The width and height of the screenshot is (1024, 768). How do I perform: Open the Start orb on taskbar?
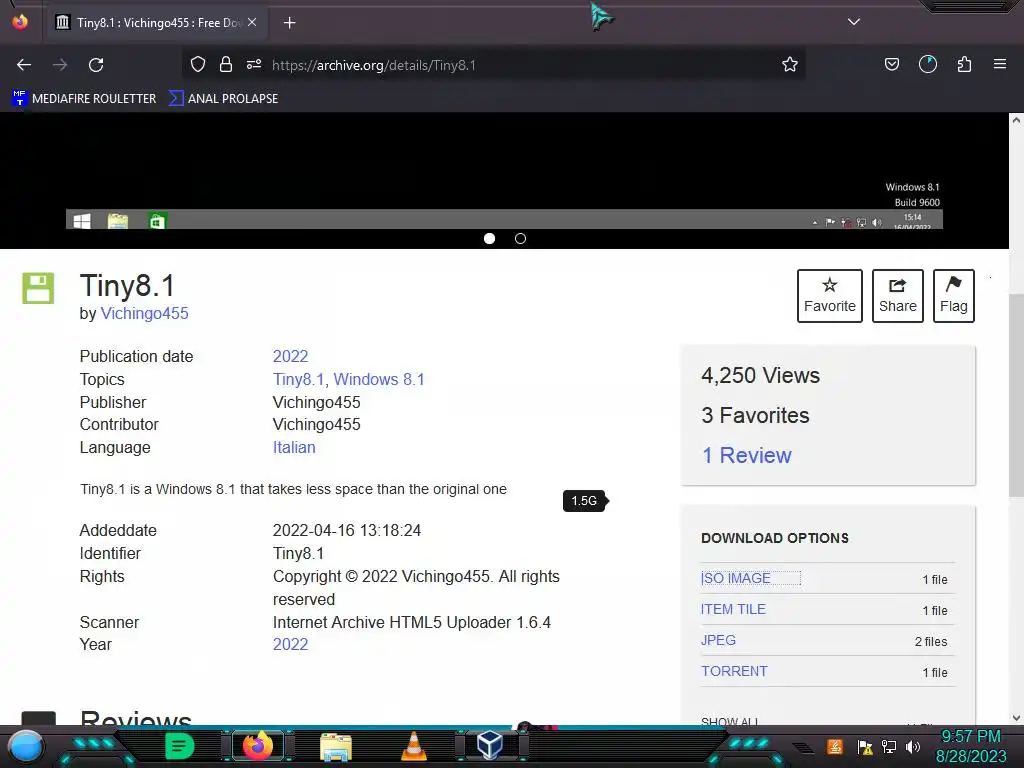pos(26,747)
